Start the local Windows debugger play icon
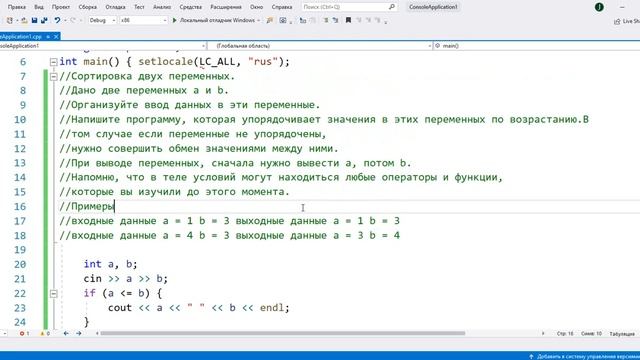 (174, 20)
